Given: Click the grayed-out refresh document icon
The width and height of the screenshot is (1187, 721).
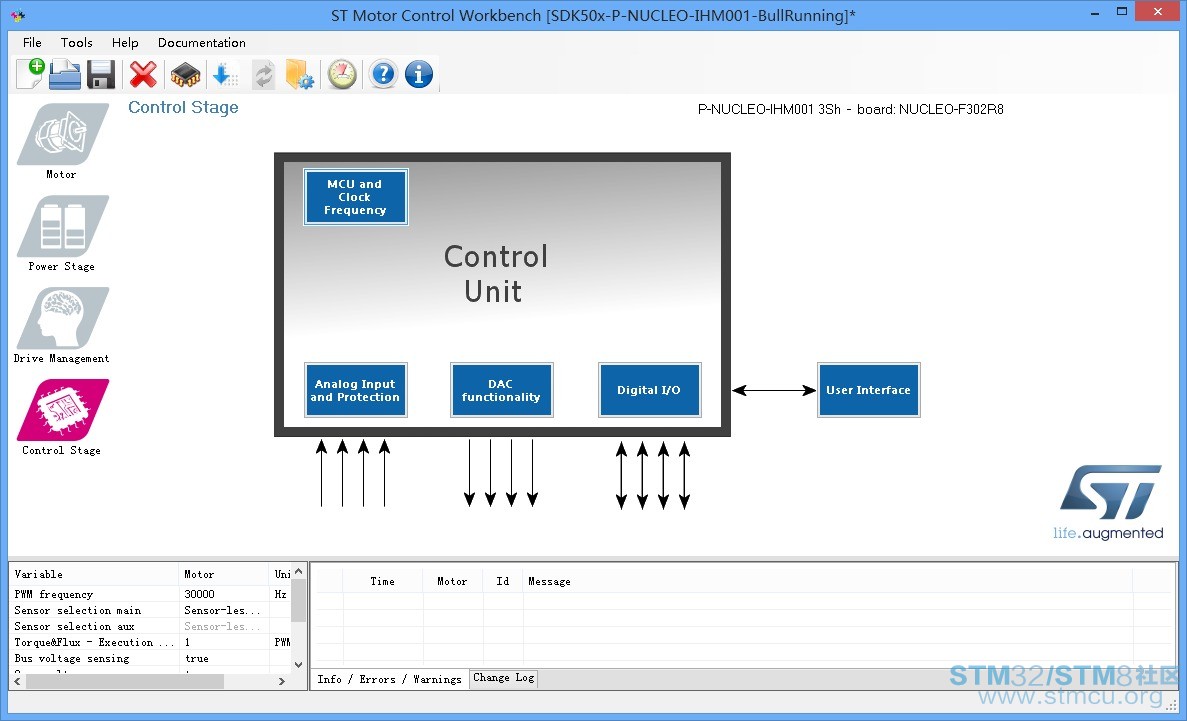Looking at the screenshot, I should [263, 74].
